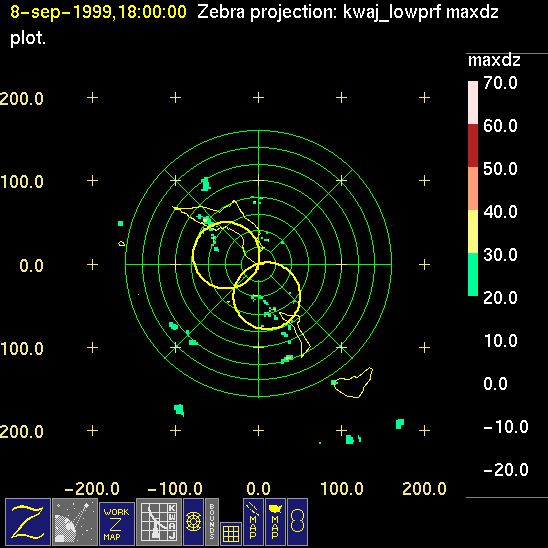The width and height of the screenshot is (548, 548).
Task: Click the BOUNDS overlay button
Action: pyautogui.click(x=212, y=522)
